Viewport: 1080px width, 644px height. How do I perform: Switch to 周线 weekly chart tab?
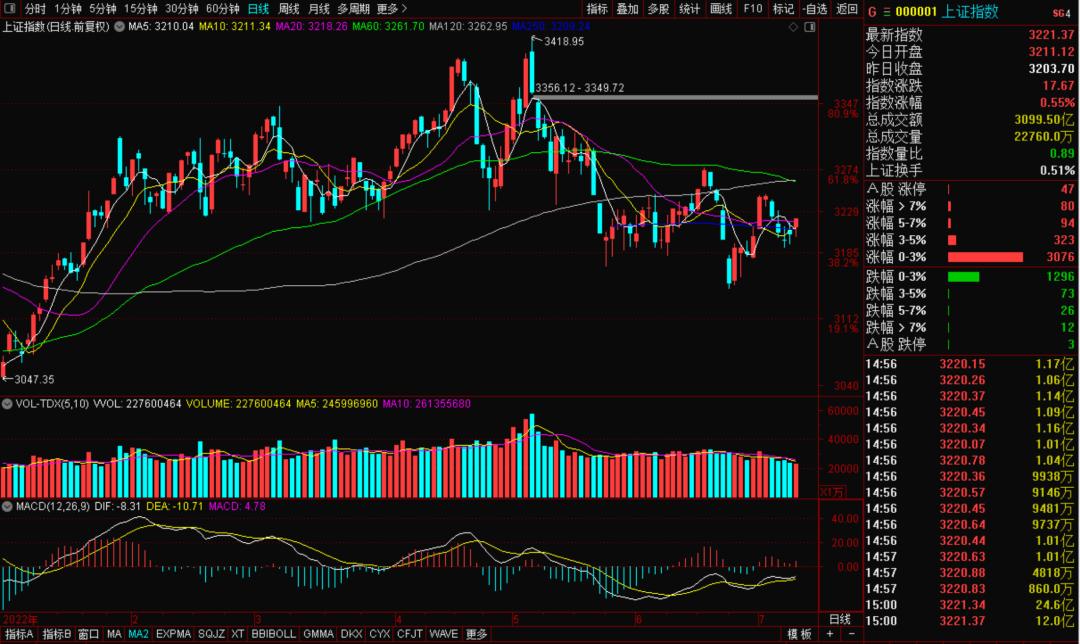point(289,8)
